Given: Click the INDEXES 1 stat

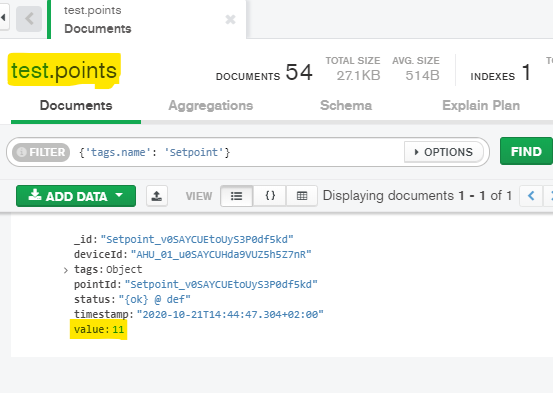Looking at the screenshot, I should tap(500, 72).
